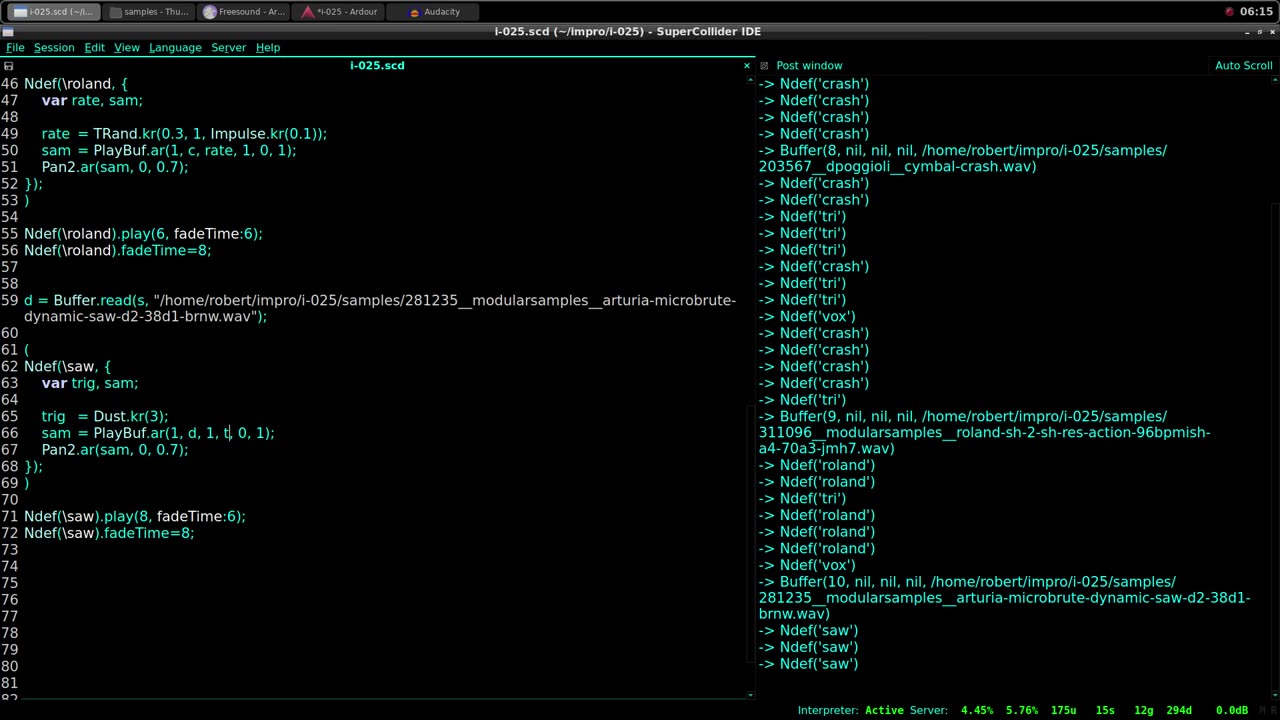Open the Edit menu

pyautogui.click(x=94, y=47)
